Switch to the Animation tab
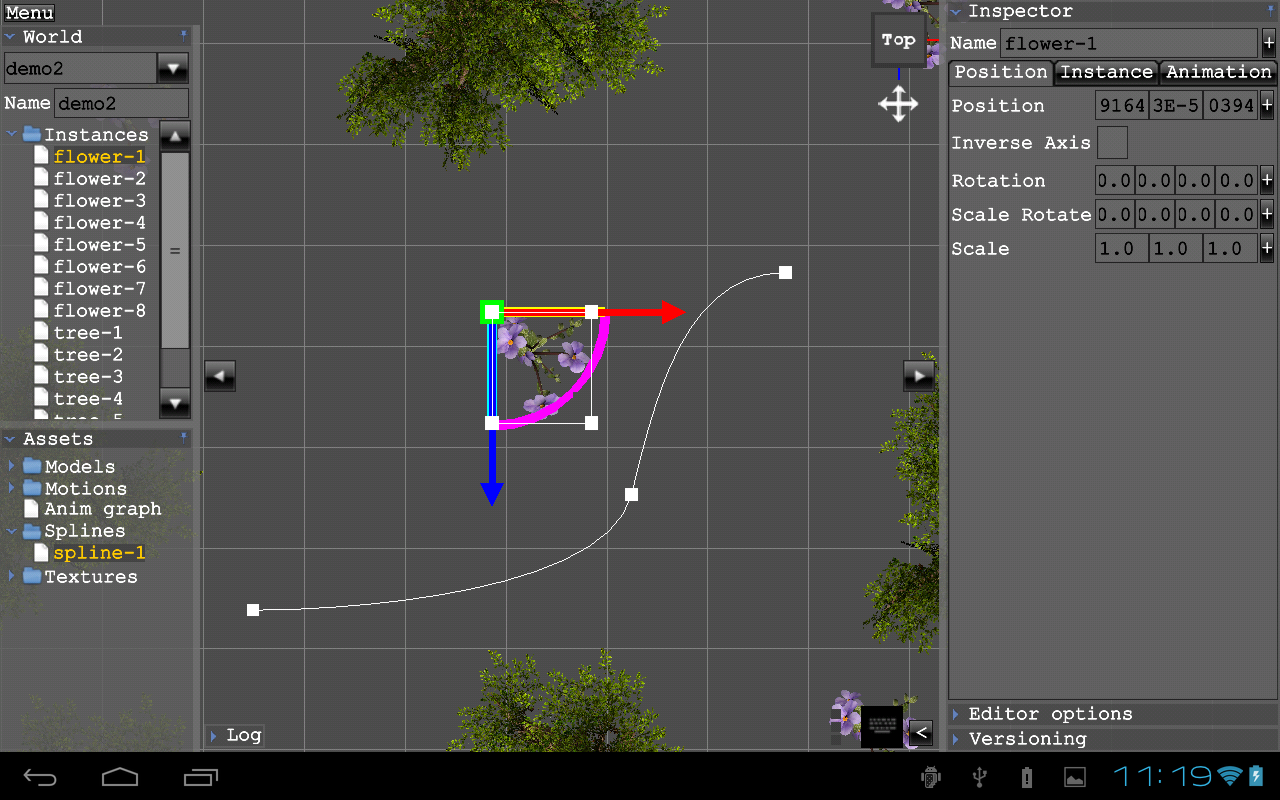1280x800 pixels. click(x=1218, y=72)
